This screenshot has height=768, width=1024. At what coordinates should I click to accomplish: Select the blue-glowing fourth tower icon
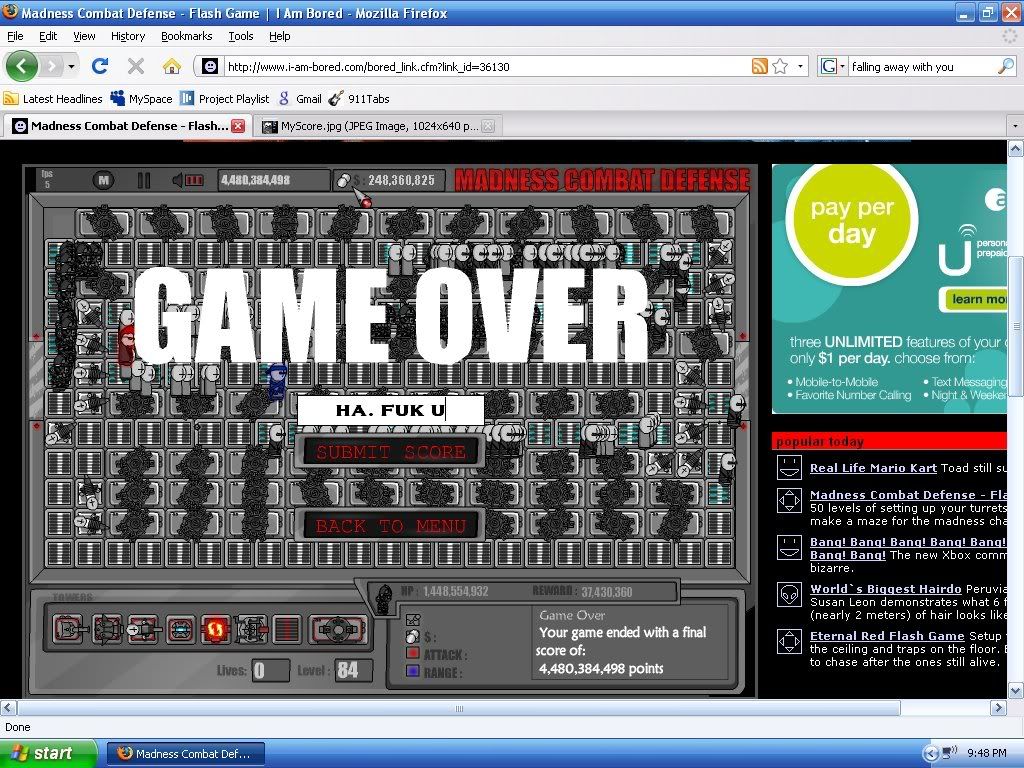tap(180, 630)
